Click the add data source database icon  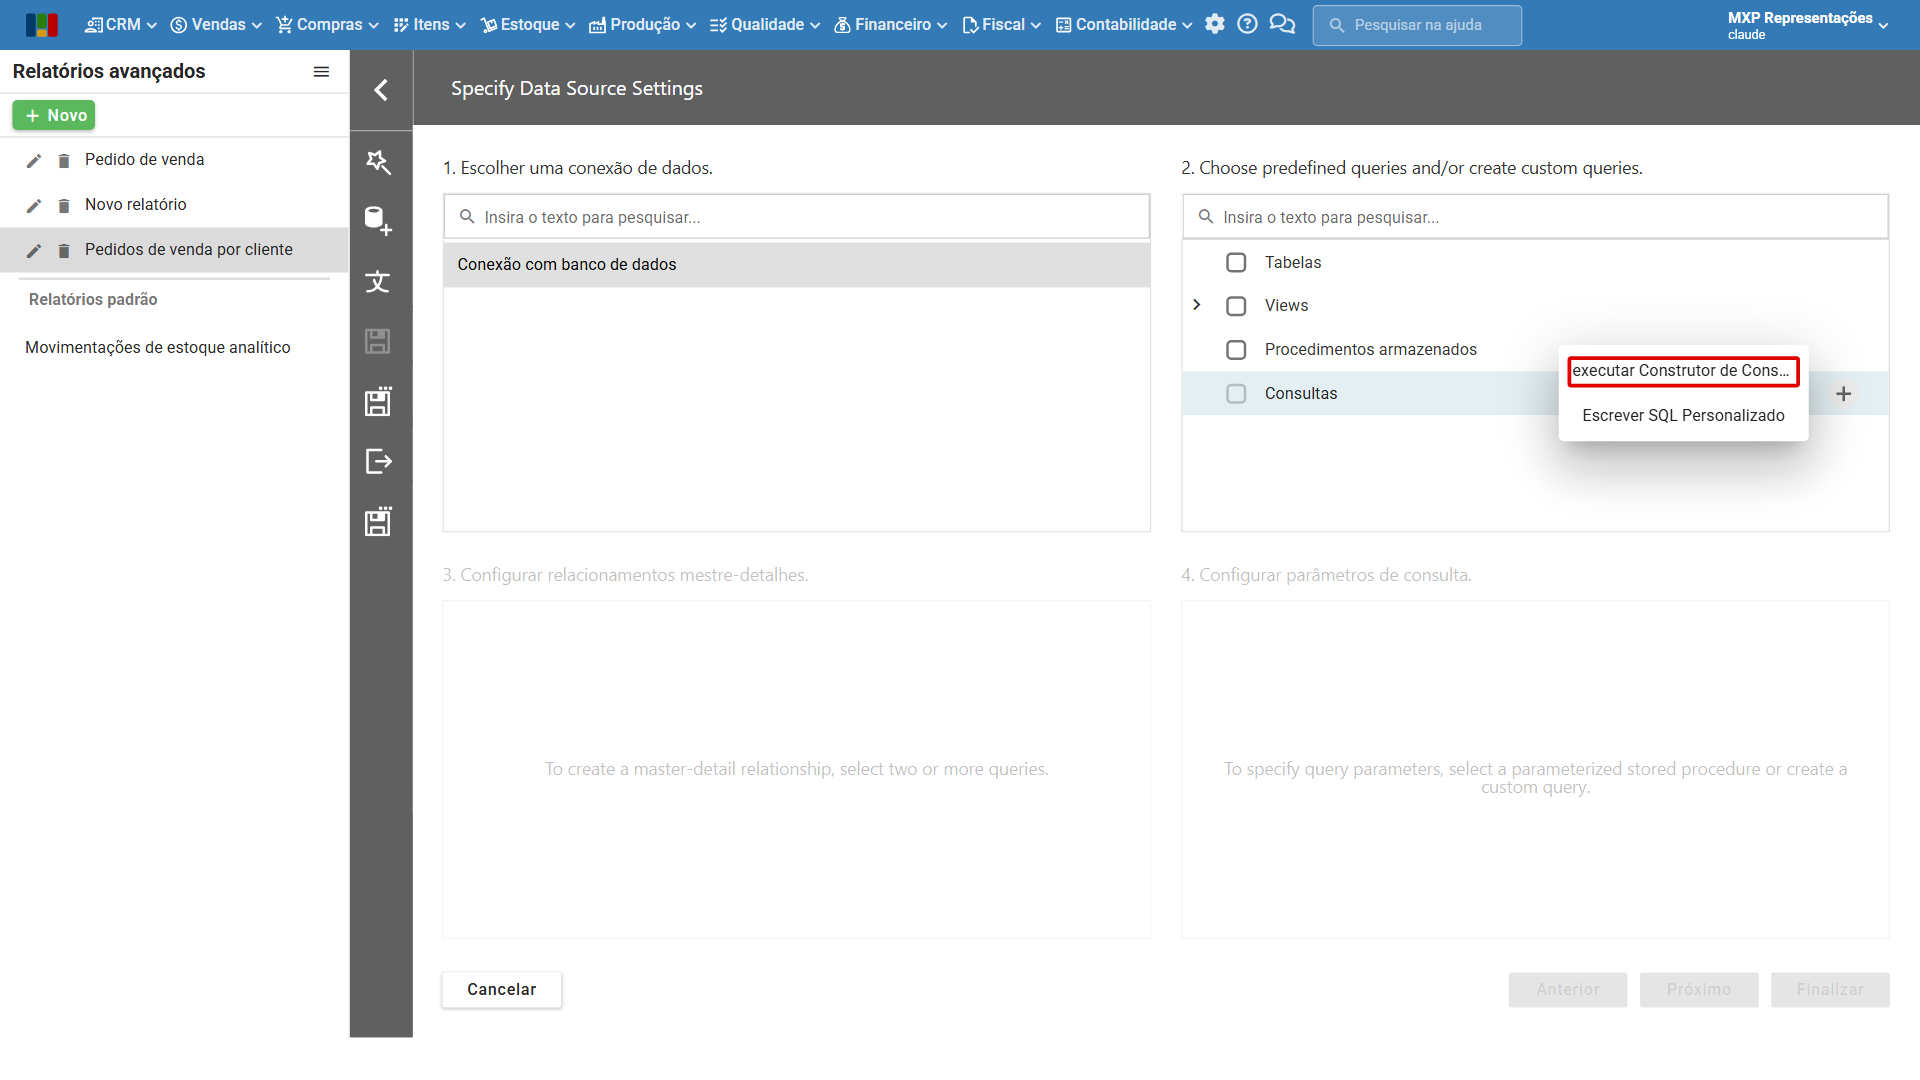(378, 221)
